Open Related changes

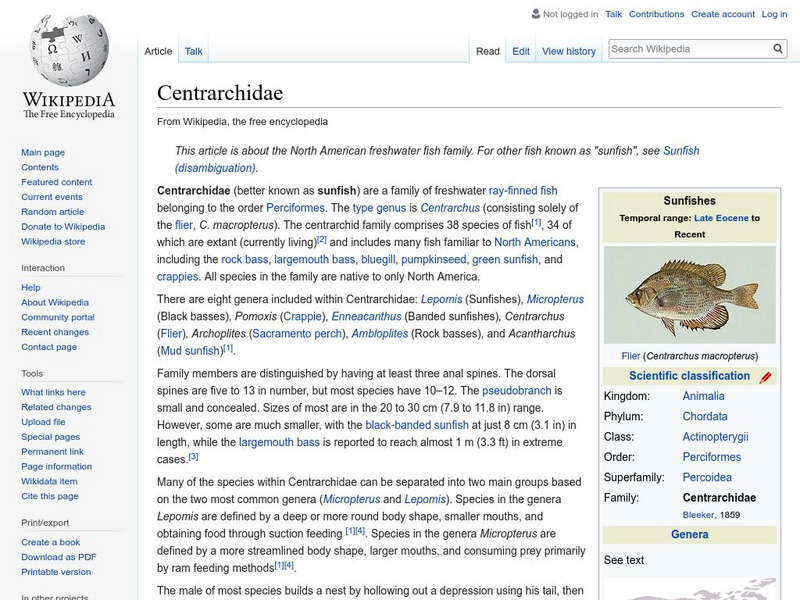[56, 407]
